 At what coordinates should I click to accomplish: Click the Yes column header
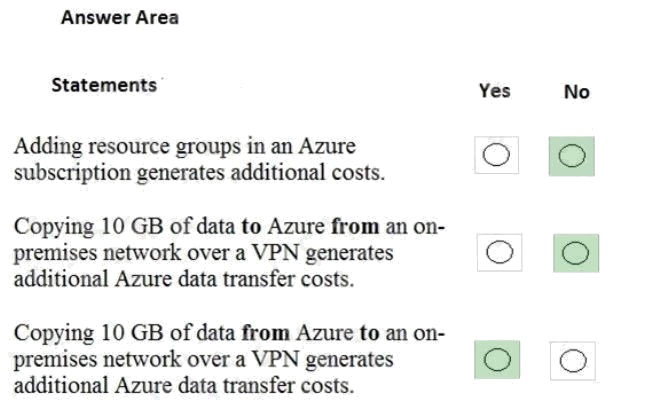(x=494, y=91)
